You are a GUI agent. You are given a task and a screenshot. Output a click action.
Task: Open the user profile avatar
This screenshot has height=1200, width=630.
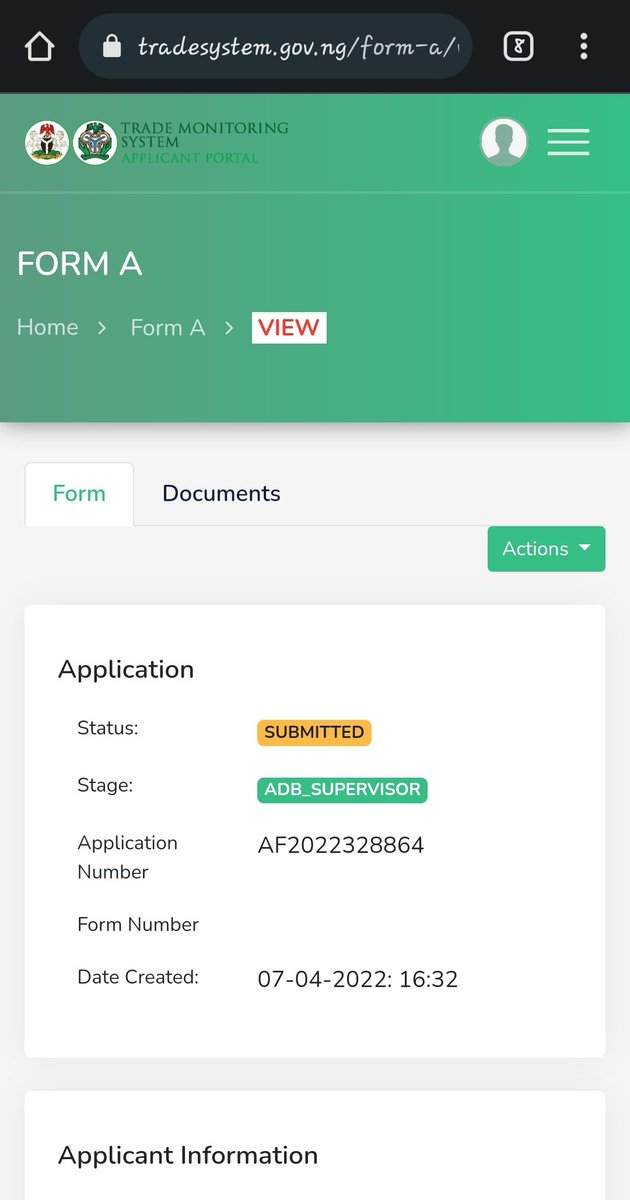coord(504,142)
